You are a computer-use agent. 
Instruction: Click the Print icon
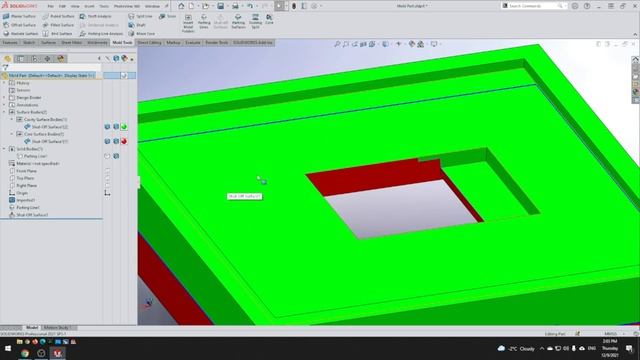(235, 6)
